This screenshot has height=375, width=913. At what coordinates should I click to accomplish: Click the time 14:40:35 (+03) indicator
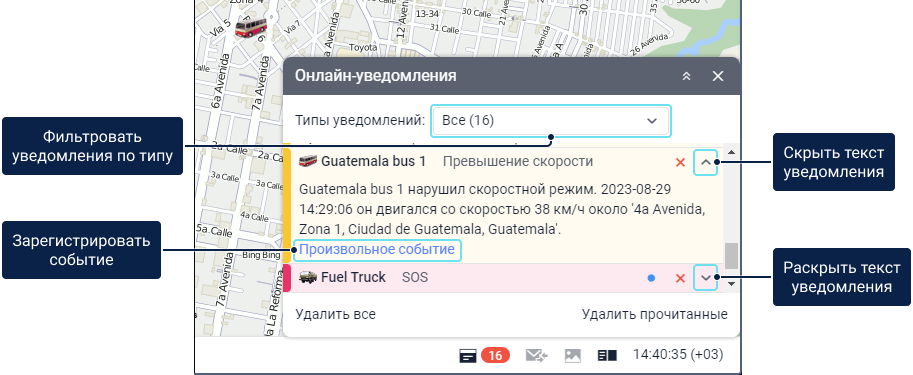point(678,355)
